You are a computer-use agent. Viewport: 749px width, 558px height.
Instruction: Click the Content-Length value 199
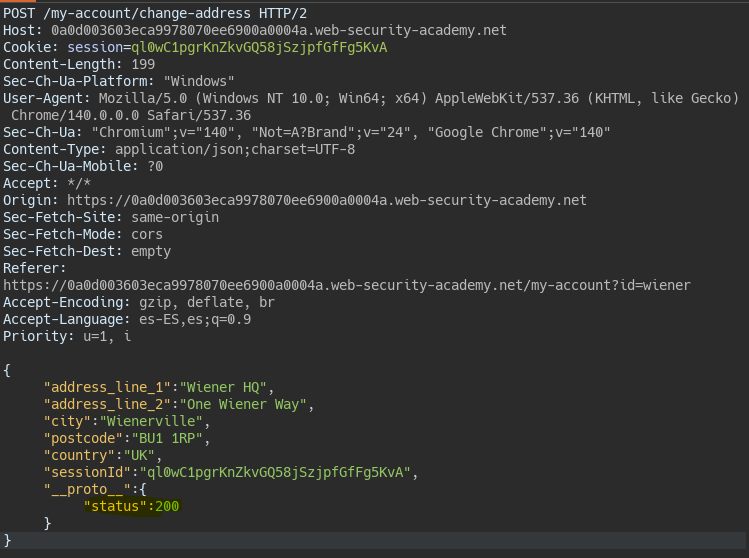click(143, 64)
